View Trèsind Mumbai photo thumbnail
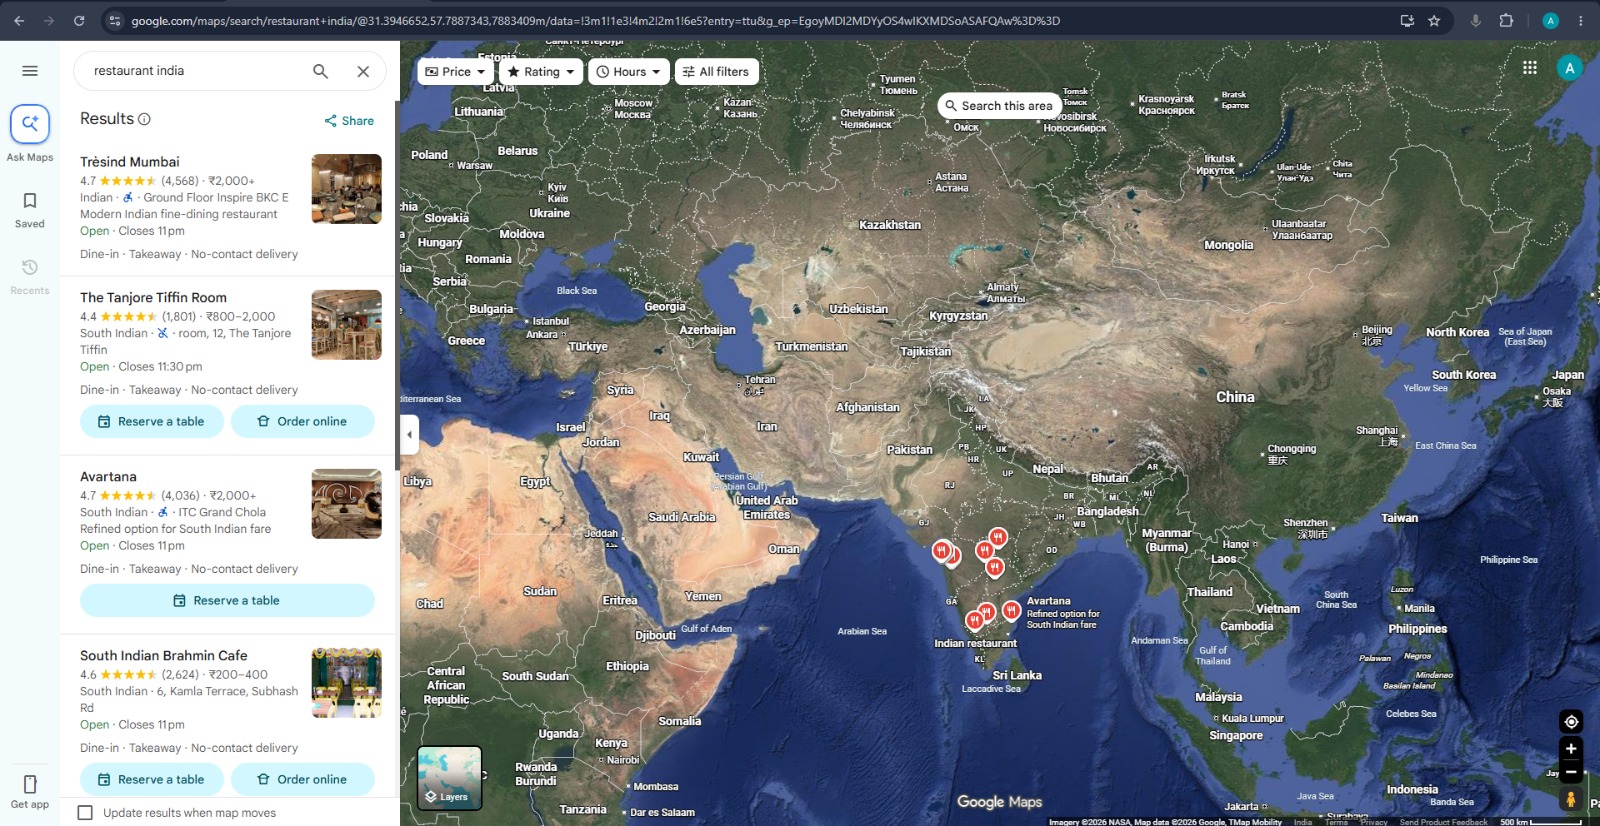 346,189
